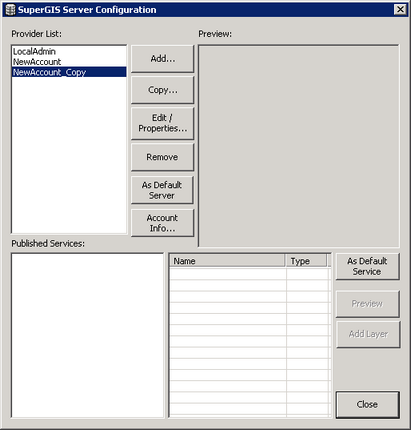Click the As Default Service button

(x=367, y=266)
